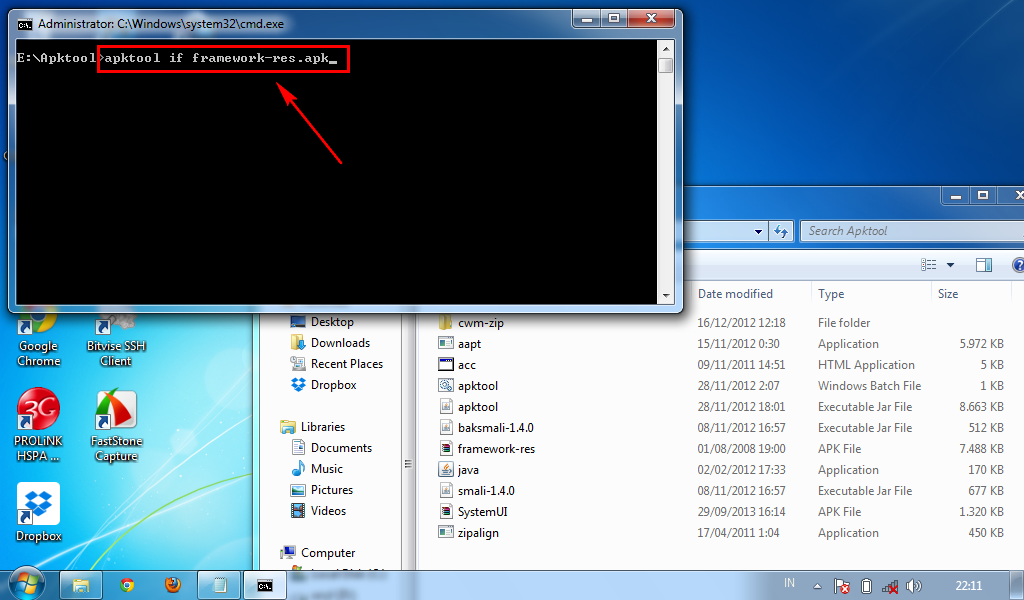This screenshot has width=1024, height=600.
Task: Open Google Chrome from the desktop
Action: tap(37, 330)
